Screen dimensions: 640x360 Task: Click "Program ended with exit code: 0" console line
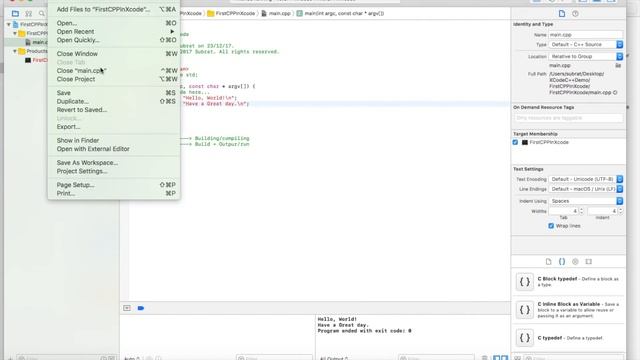click(x=364, y=331)
